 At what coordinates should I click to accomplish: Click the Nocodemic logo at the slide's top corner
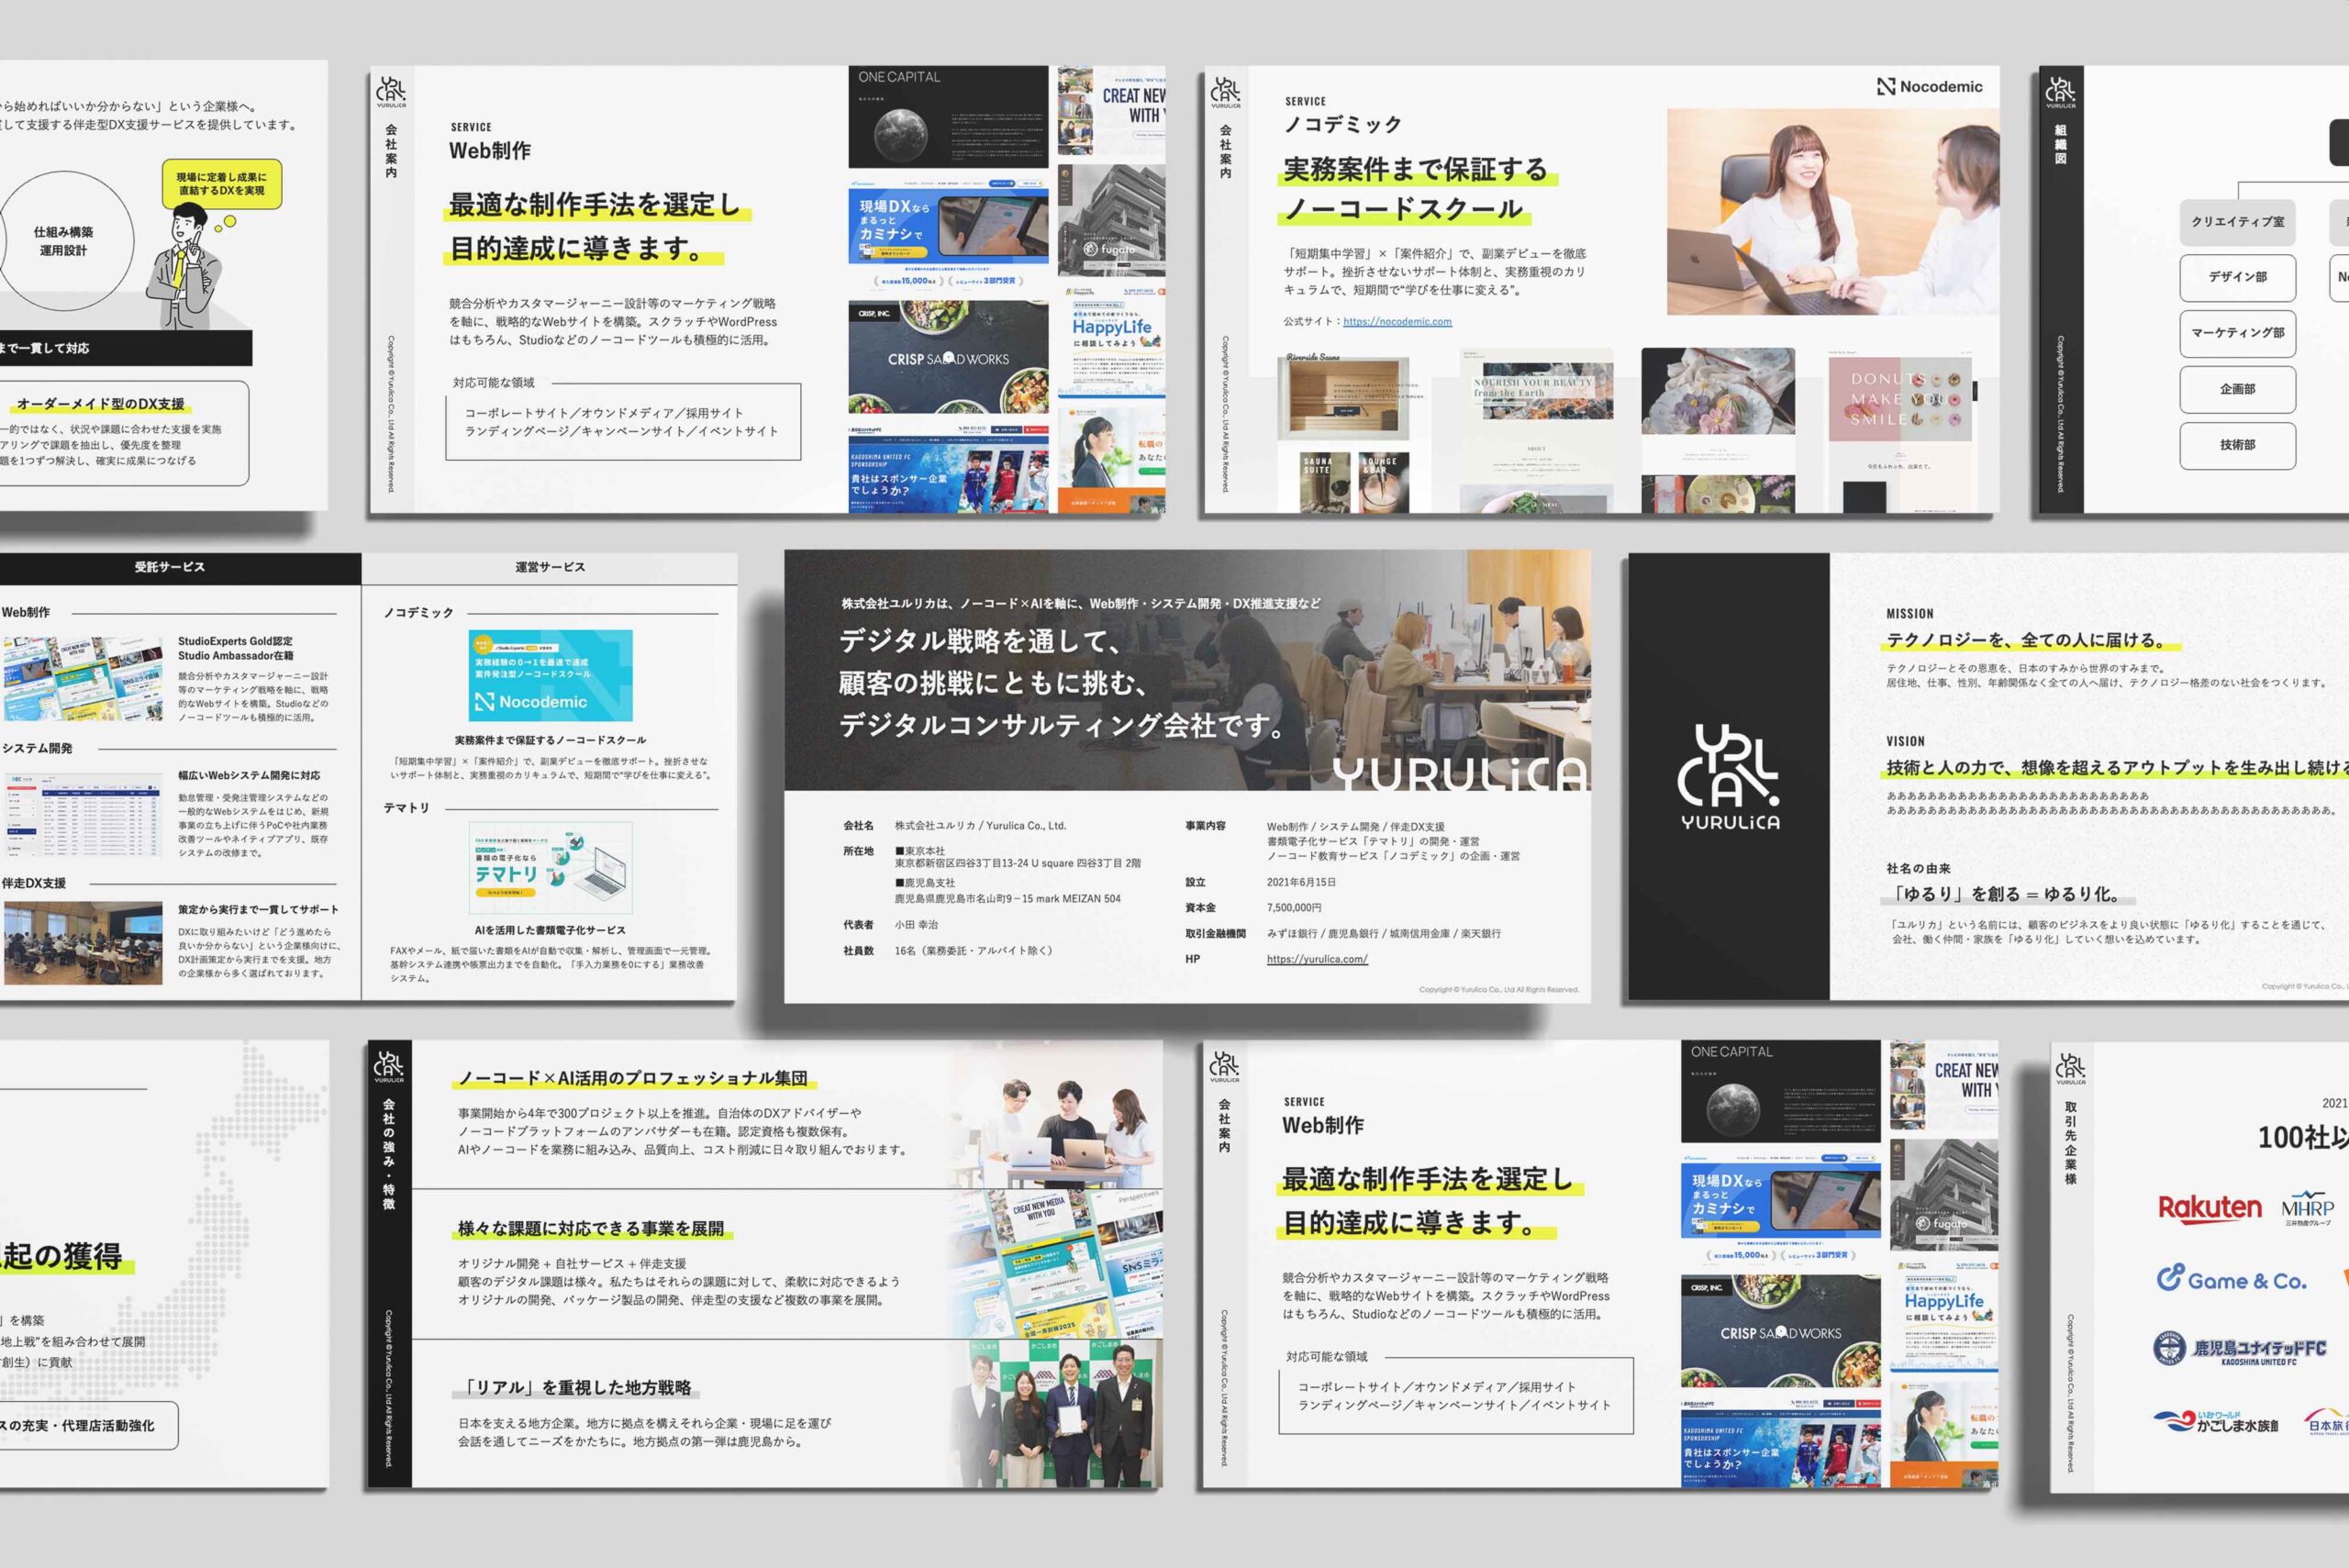click(1929, 87)
